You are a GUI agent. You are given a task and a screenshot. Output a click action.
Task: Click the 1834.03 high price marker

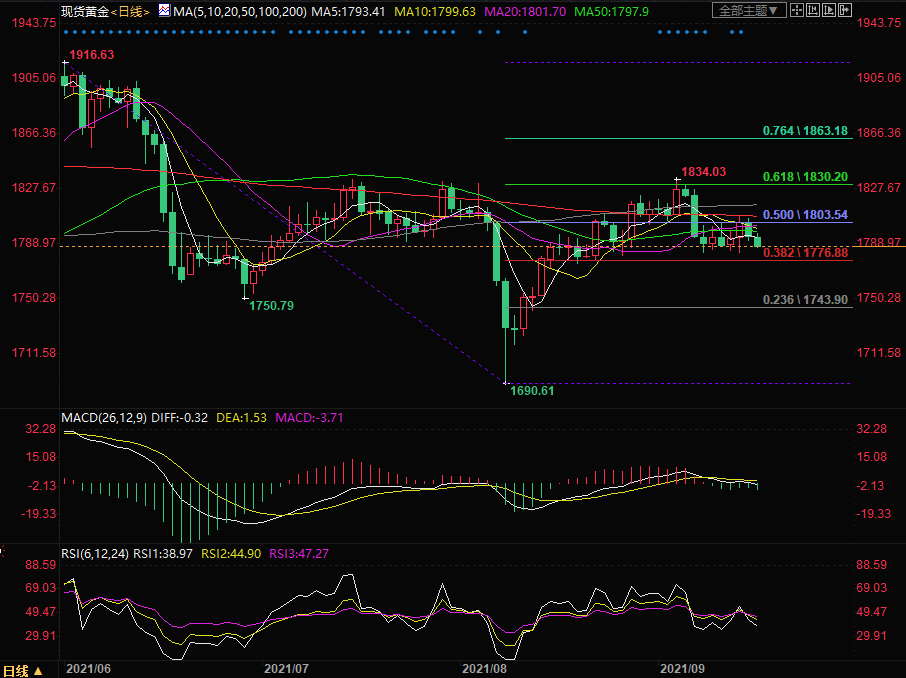703,172
